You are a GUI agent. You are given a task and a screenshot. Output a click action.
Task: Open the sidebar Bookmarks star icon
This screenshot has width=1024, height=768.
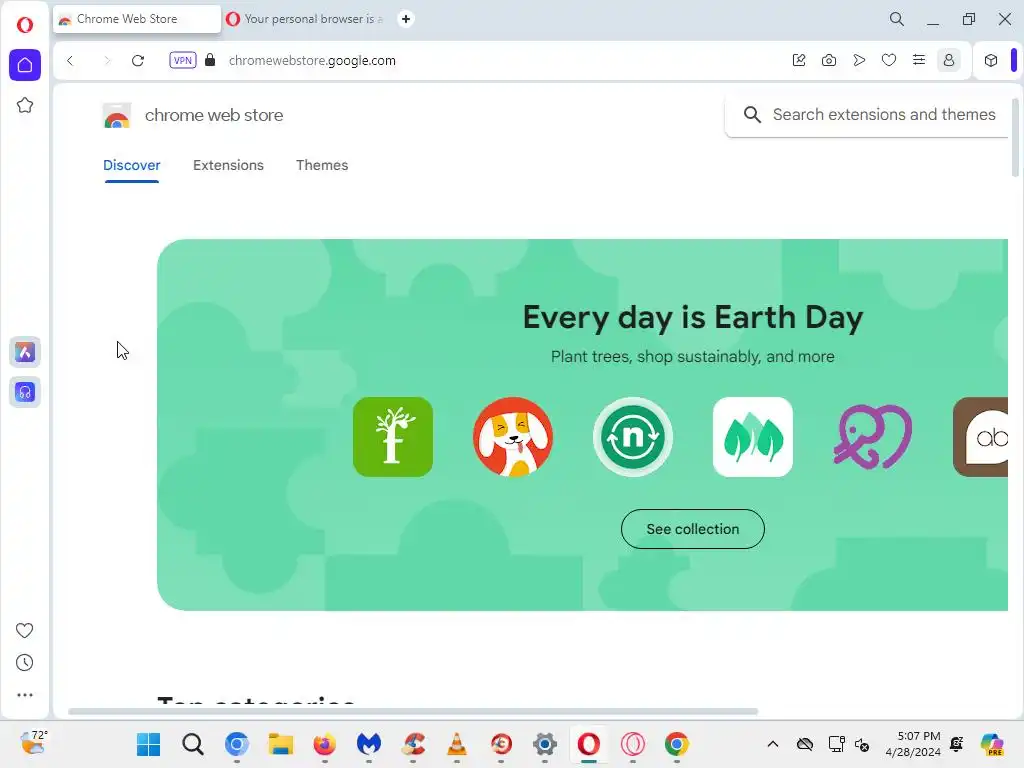(25, 105)
